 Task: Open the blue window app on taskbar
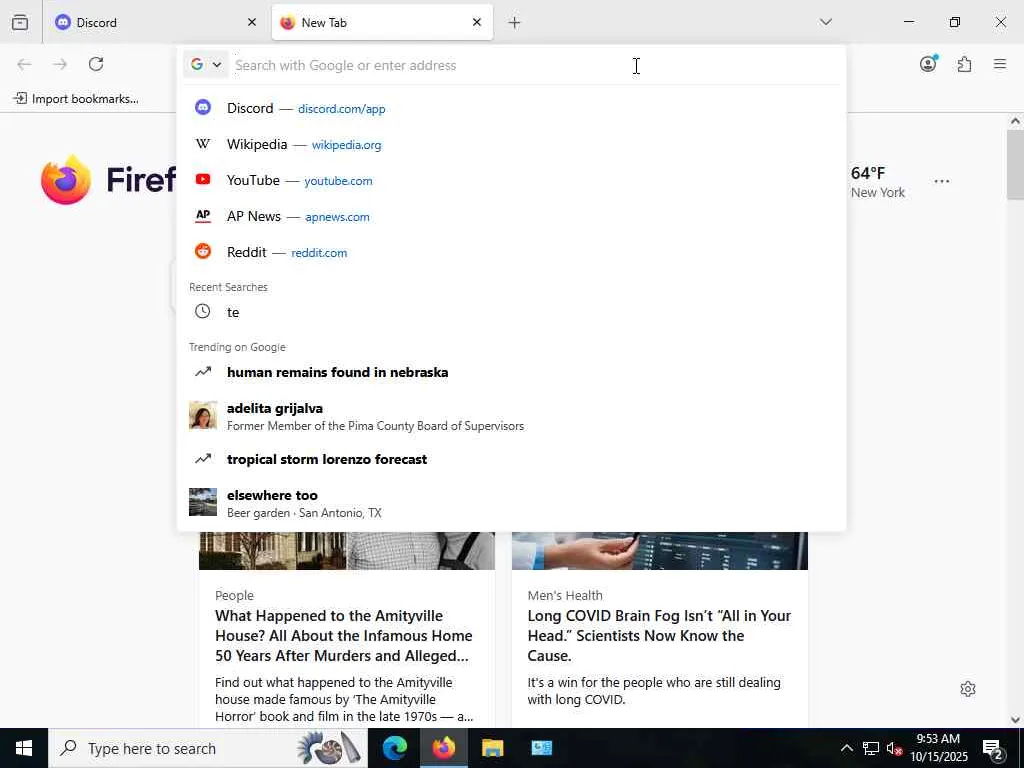(x=541, y=748)
